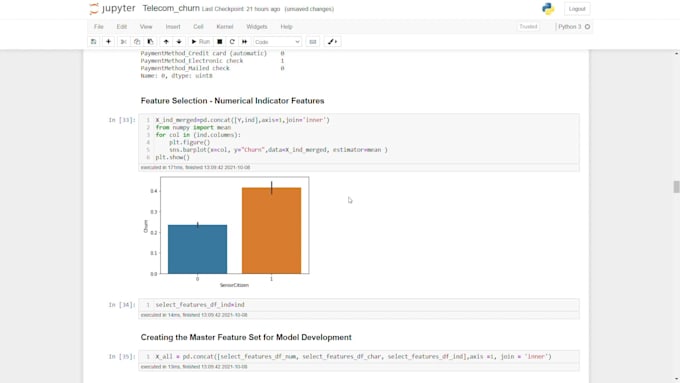Open the Help menu
680x383 pixels.
pos(286,27)
